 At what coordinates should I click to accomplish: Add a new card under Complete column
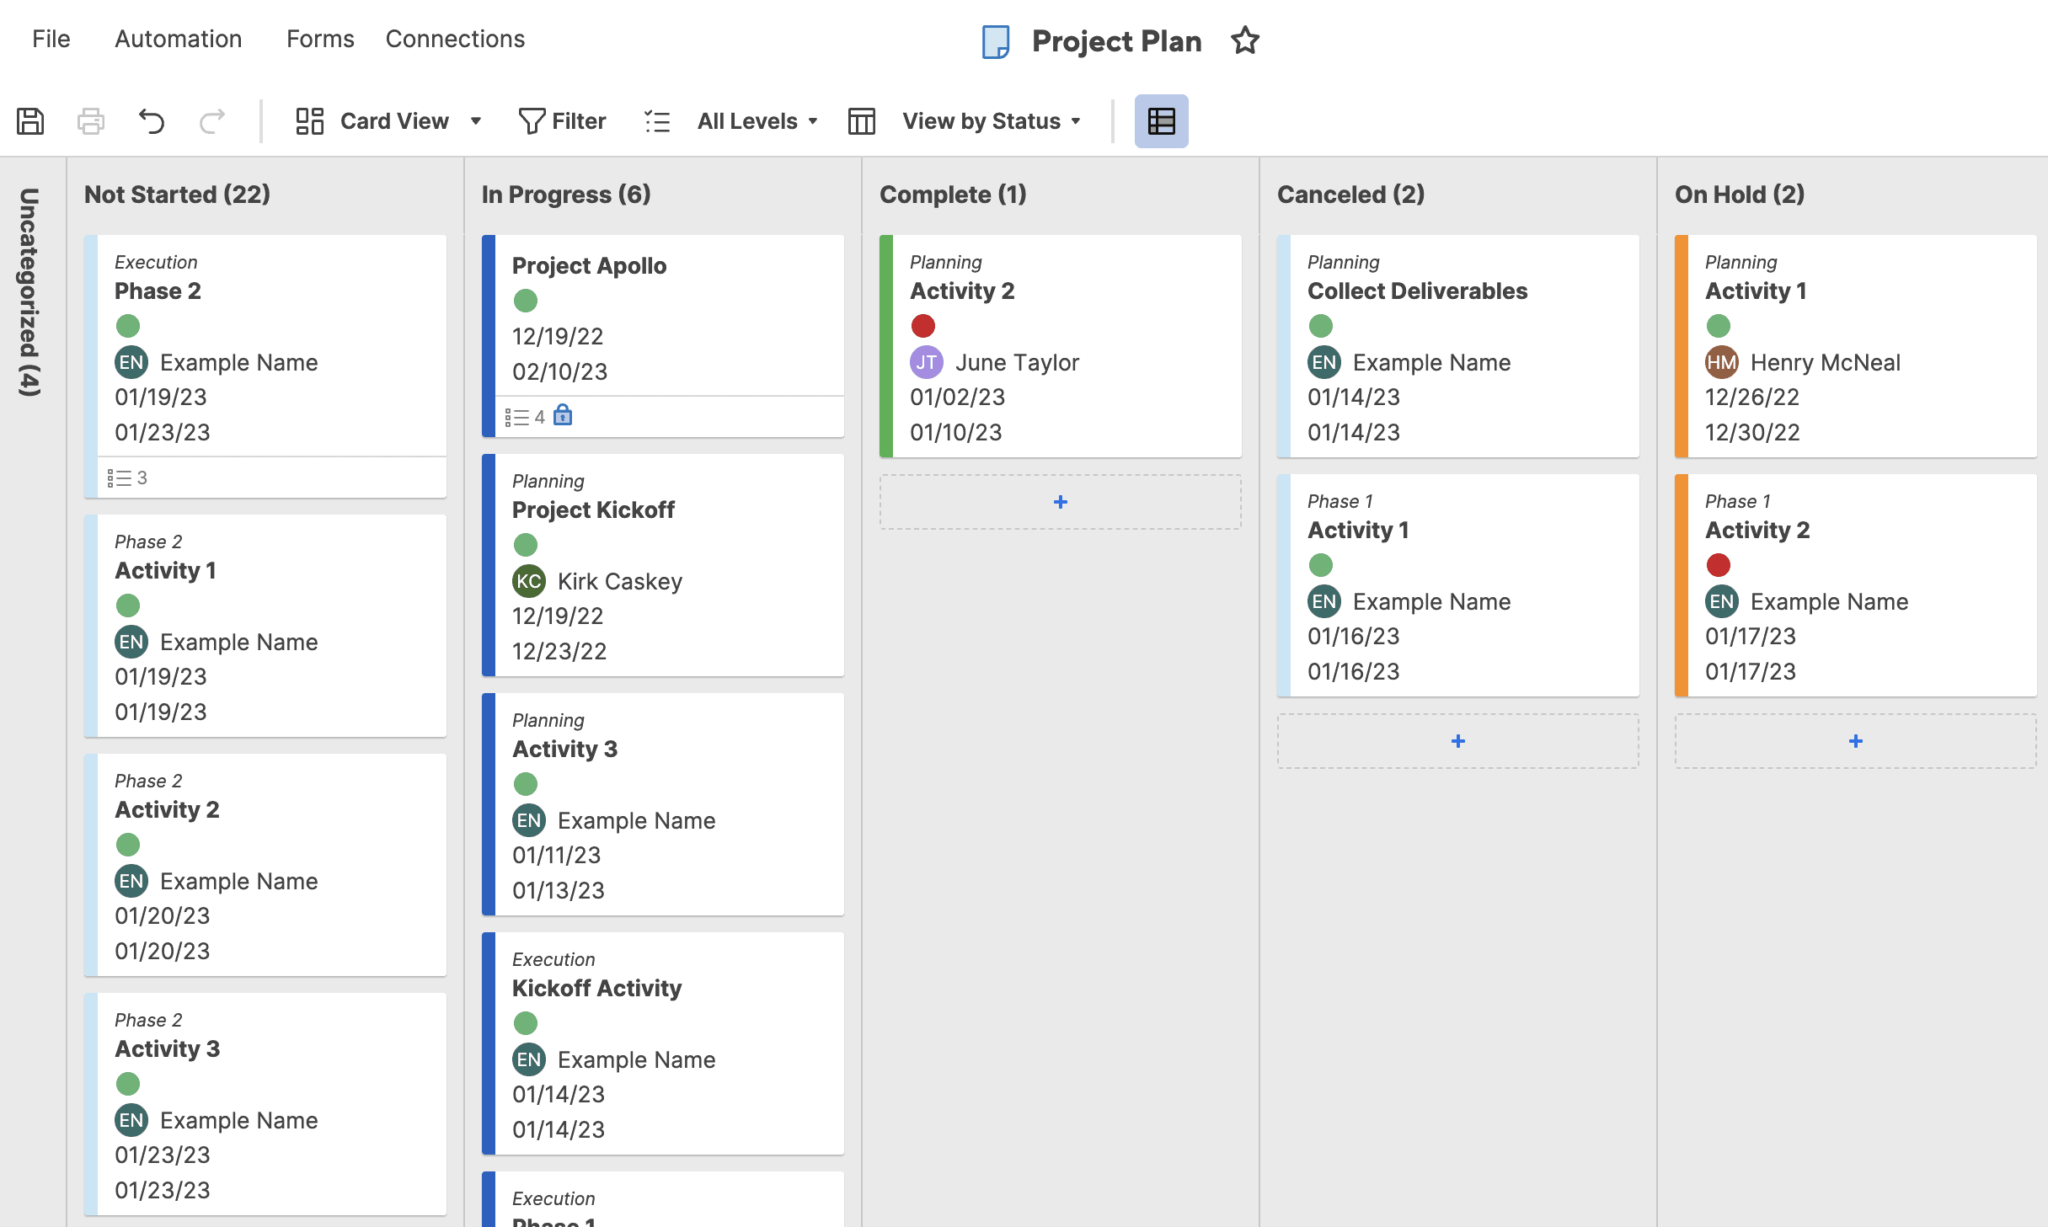point(1059,502)
